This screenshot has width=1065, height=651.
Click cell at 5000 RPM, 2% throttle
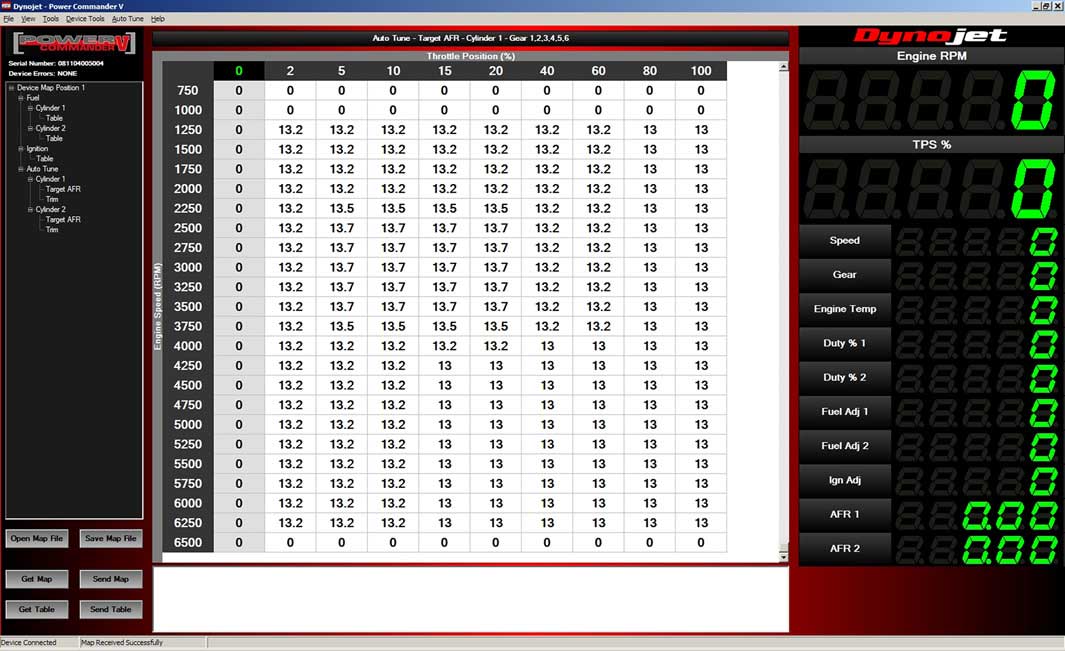point(290,425)
